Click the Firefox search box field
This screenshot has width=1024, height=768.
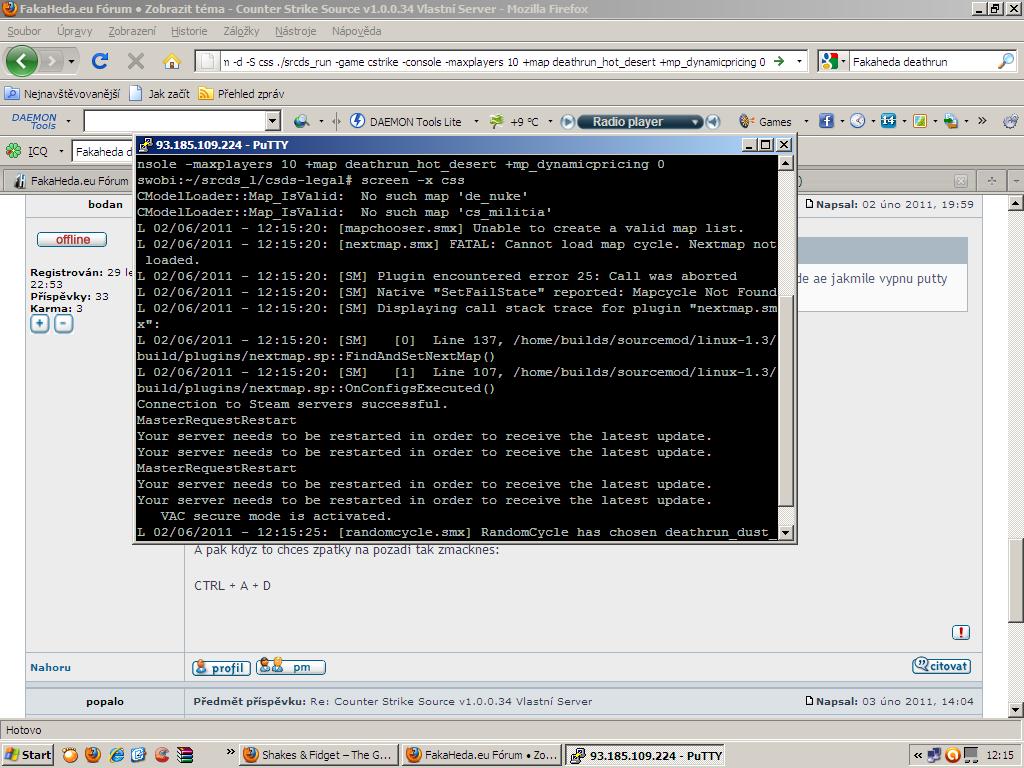923,62
